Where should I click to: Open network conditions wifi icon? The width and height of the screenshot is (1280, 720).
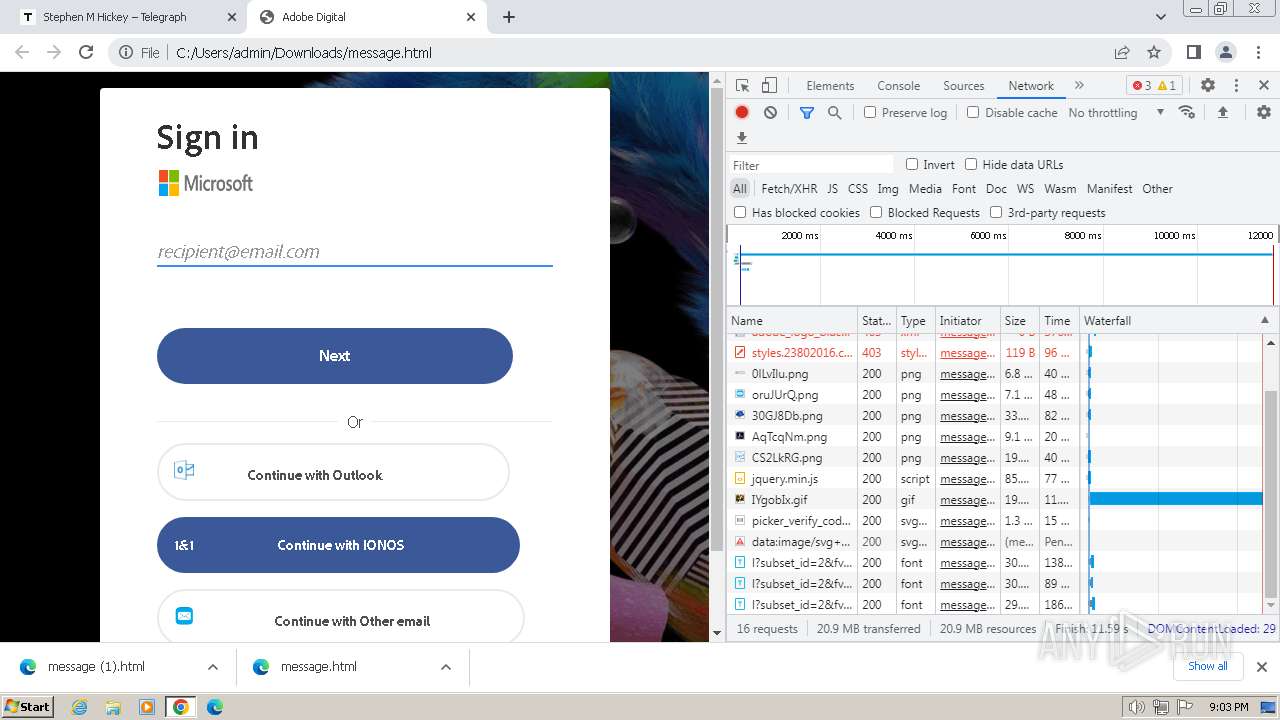(x=1187, y=112)
